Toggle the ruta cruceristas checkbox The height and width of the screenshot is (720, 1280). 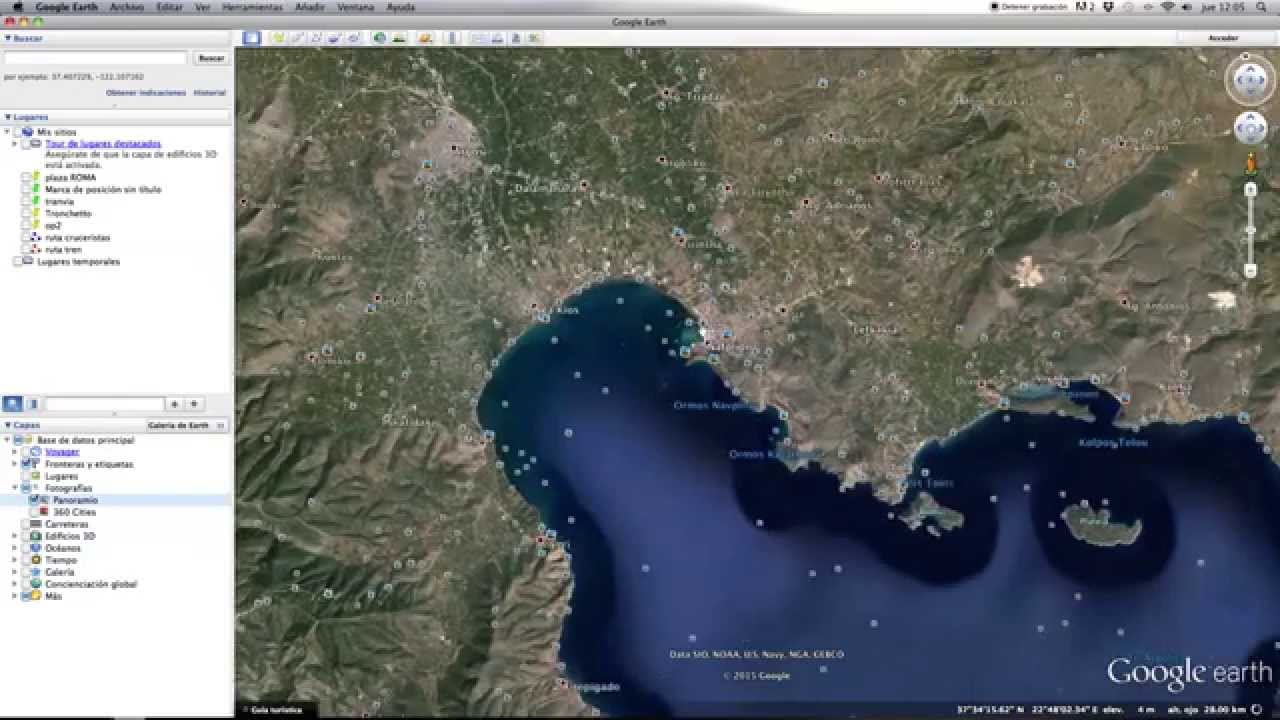tap(27, 237)
